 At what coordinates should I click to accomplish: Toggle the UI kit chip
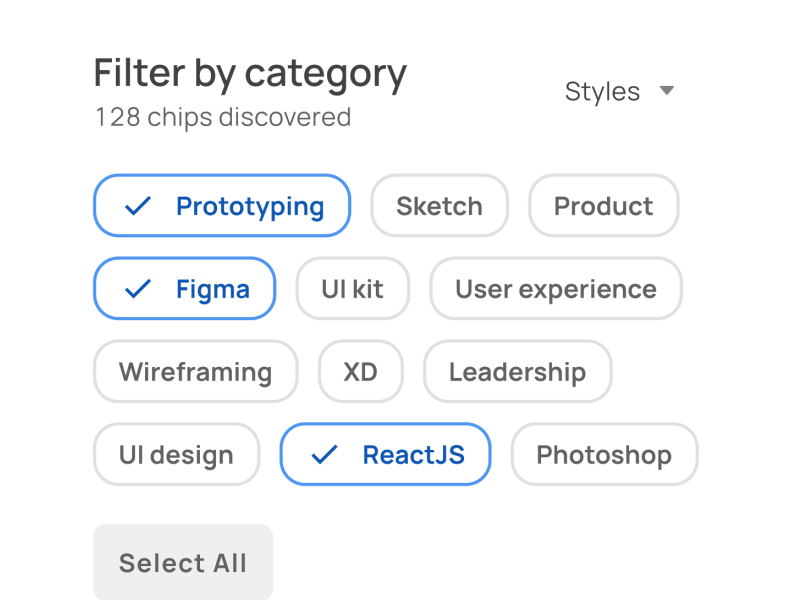(352, 289)
